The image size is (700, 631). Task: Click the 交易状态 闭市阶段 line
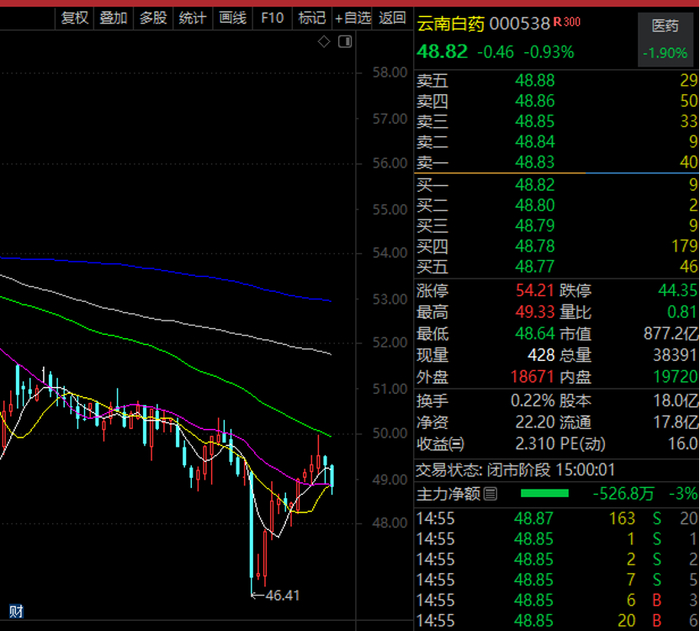click(516, 470)
